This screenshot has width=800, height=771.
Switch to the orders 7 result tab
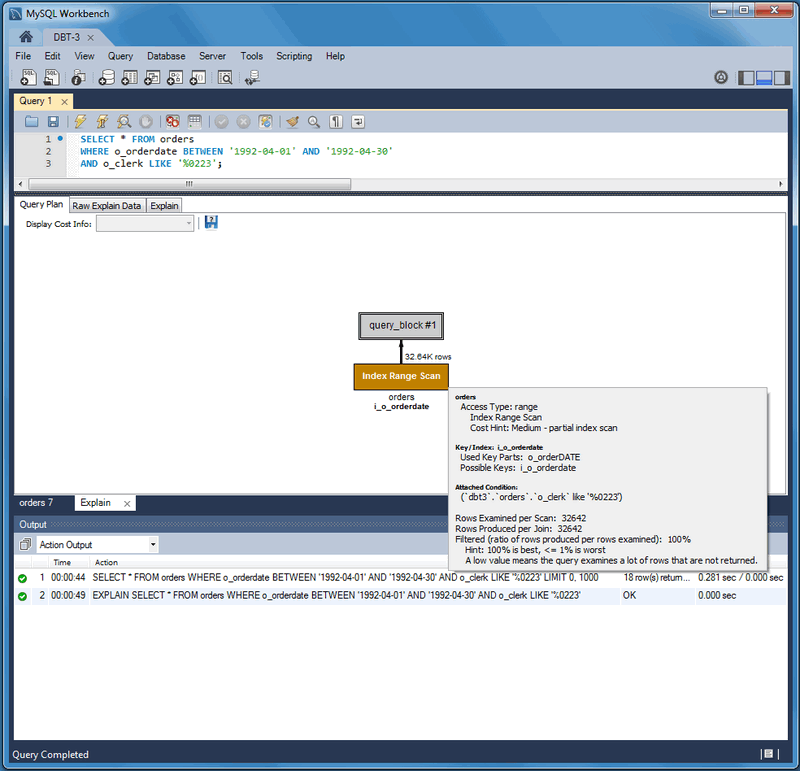coord(36,503)
